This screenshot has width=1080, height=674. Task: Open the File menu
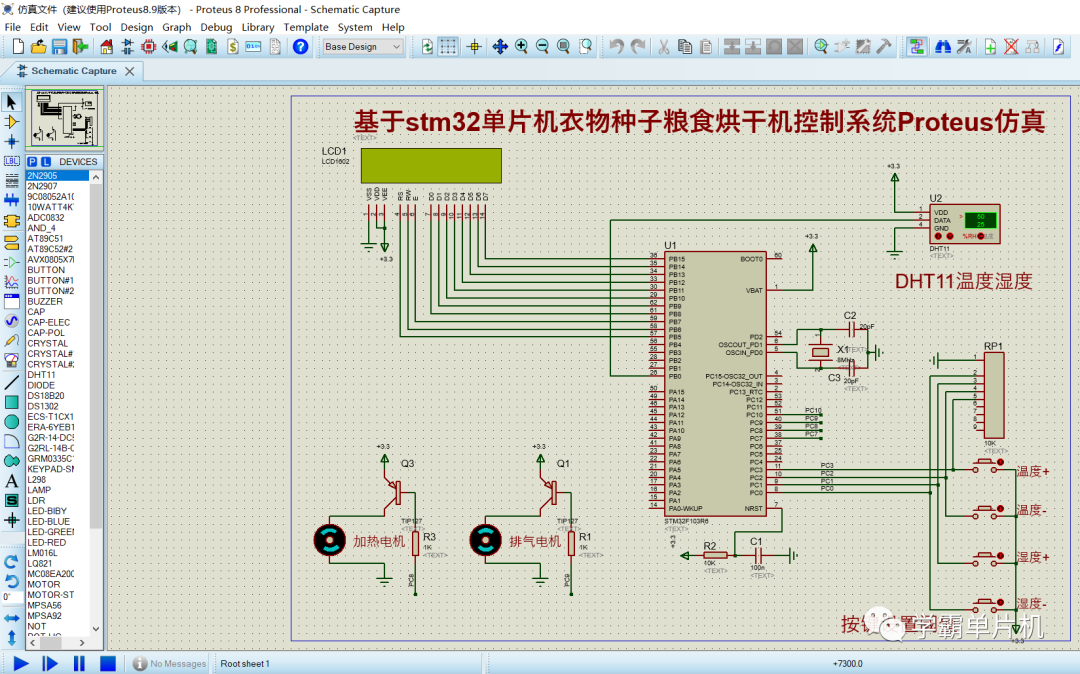[x=12, y=27]
